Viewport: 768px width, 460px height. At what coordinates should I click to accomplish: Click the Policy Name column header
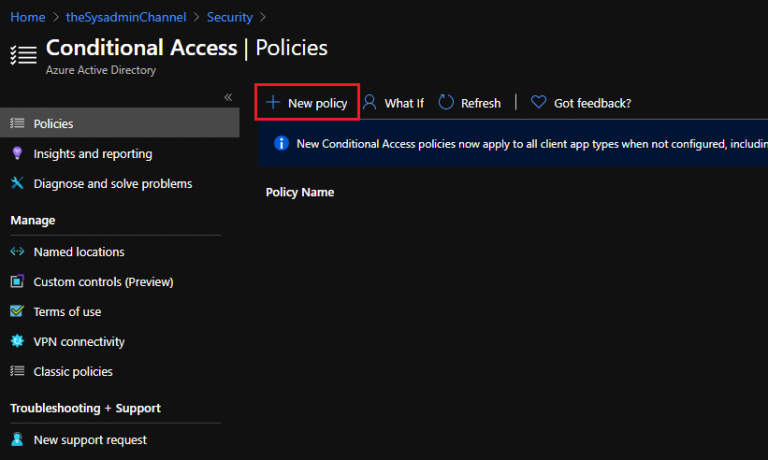point(300,192)
